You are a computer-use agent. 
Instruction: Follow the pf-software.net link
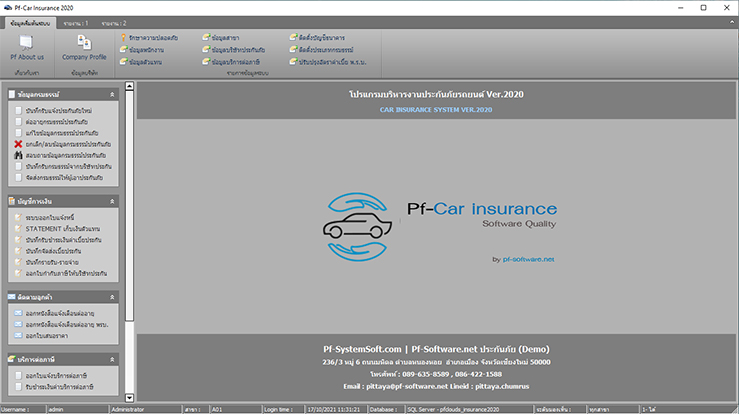[528, 259]
